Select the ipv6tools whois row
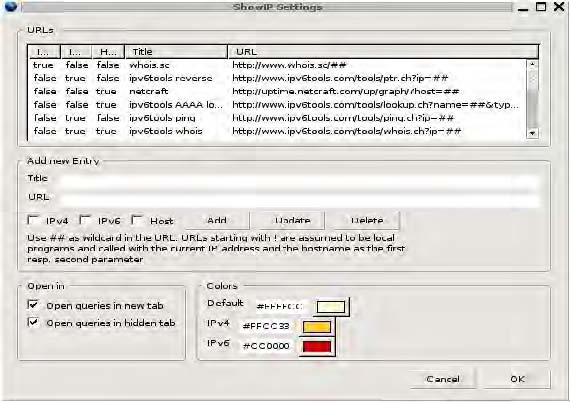The width and height of the screenshot is (570, 402). (277, 131)
